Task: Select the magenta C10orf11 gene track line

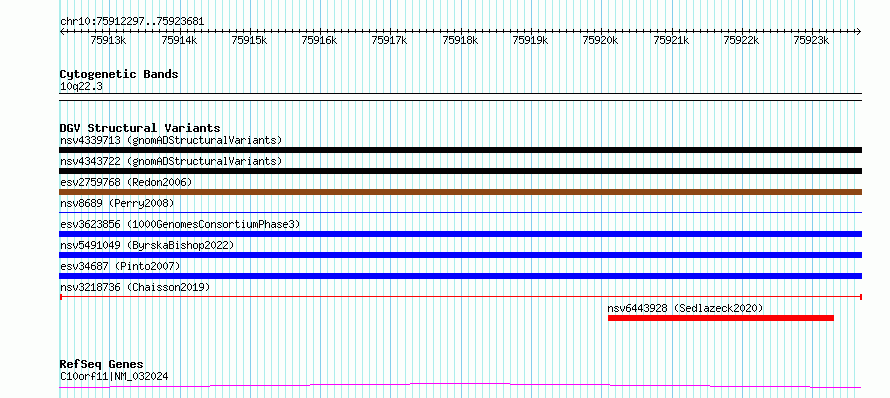Action: tap(460, 386)
